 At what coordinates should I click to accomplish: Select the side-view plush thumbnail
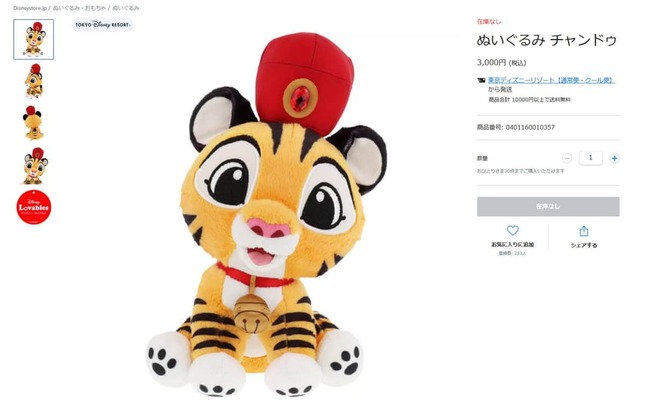(34, 80)
